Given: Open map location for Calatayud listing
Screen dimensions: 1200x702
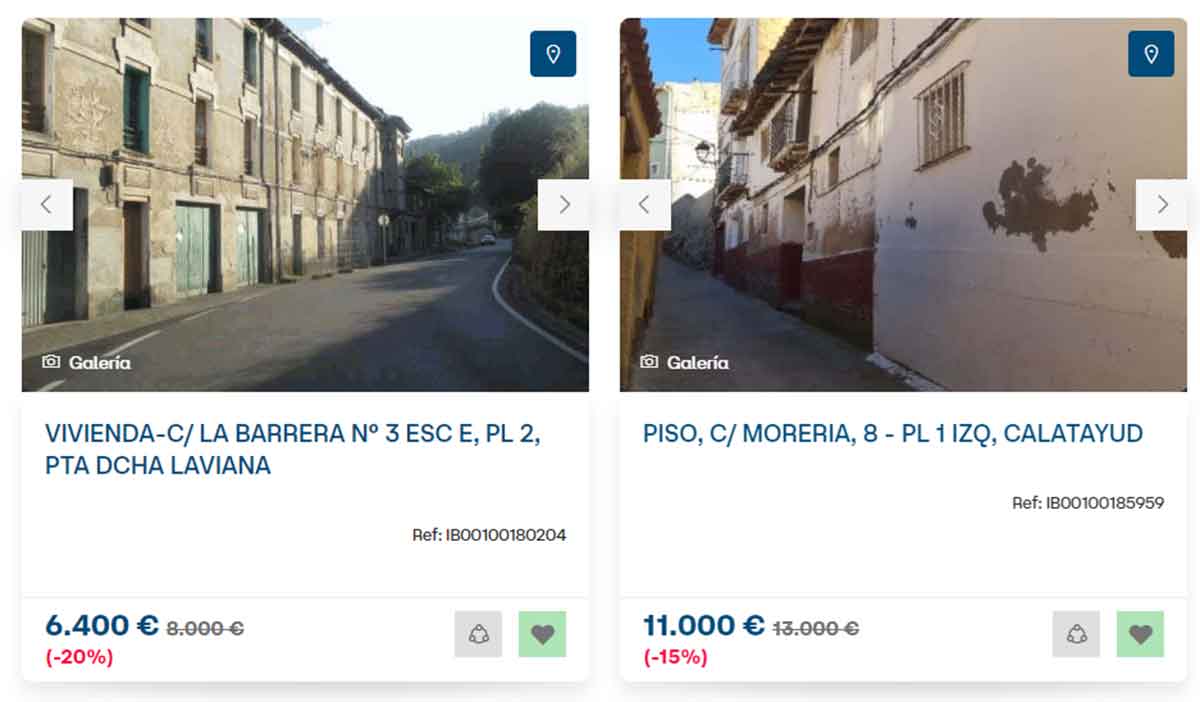Looking at the screenshot, I should 1151,54.
